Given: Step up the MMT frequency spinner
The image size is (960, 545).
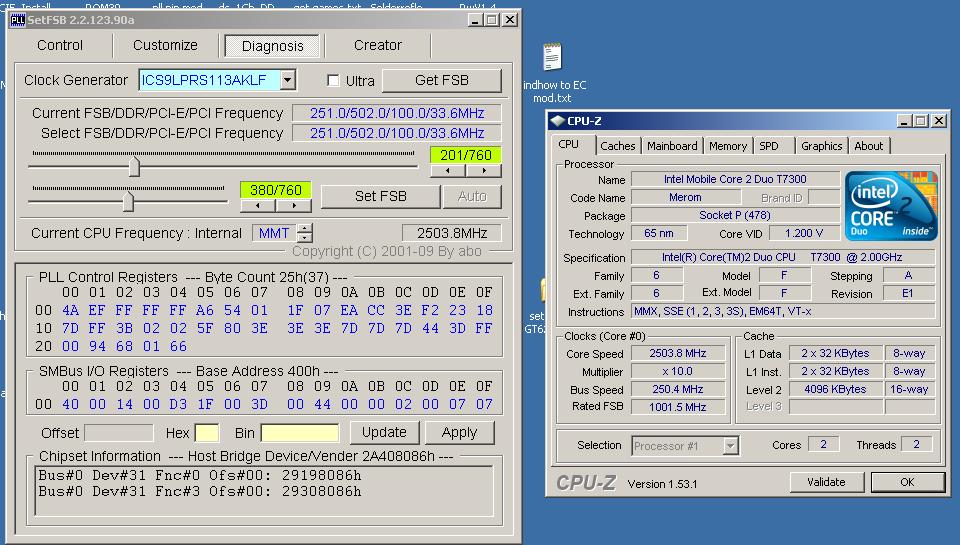Looking at the screenshot, I should (304, 228).
